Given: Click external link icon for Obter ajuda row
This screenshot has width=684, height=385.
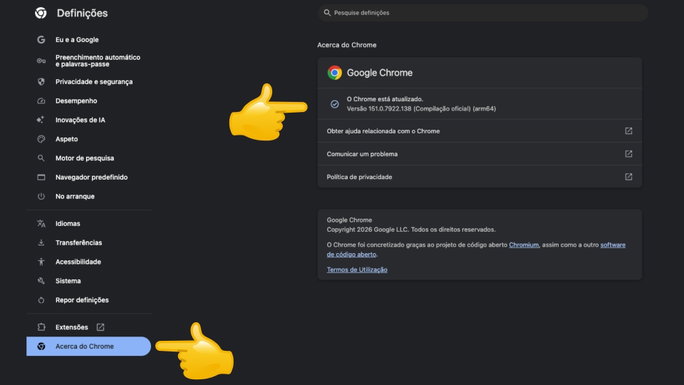Looking at the screenshot, I should pyautogui.click(x=629, y=131).
